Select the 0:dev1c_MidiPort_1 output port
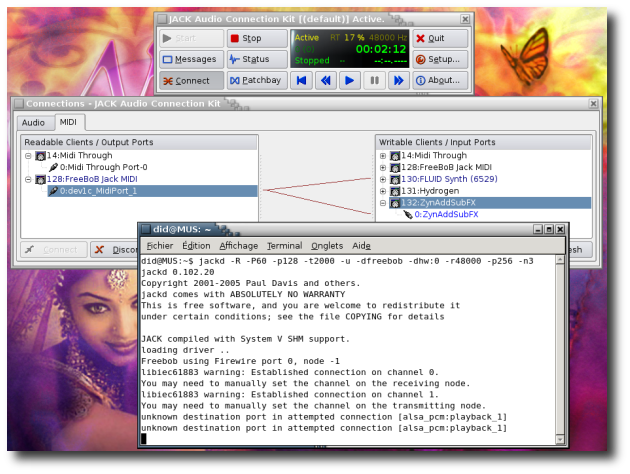 [98, 191]
